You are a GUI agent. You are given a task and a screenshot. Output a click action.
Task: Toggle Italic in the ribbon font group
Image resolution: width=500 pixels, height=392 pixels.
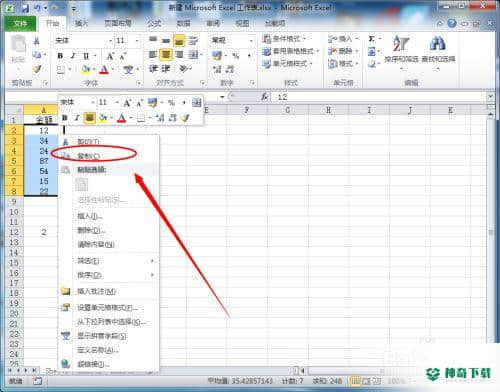coord(73,56)
